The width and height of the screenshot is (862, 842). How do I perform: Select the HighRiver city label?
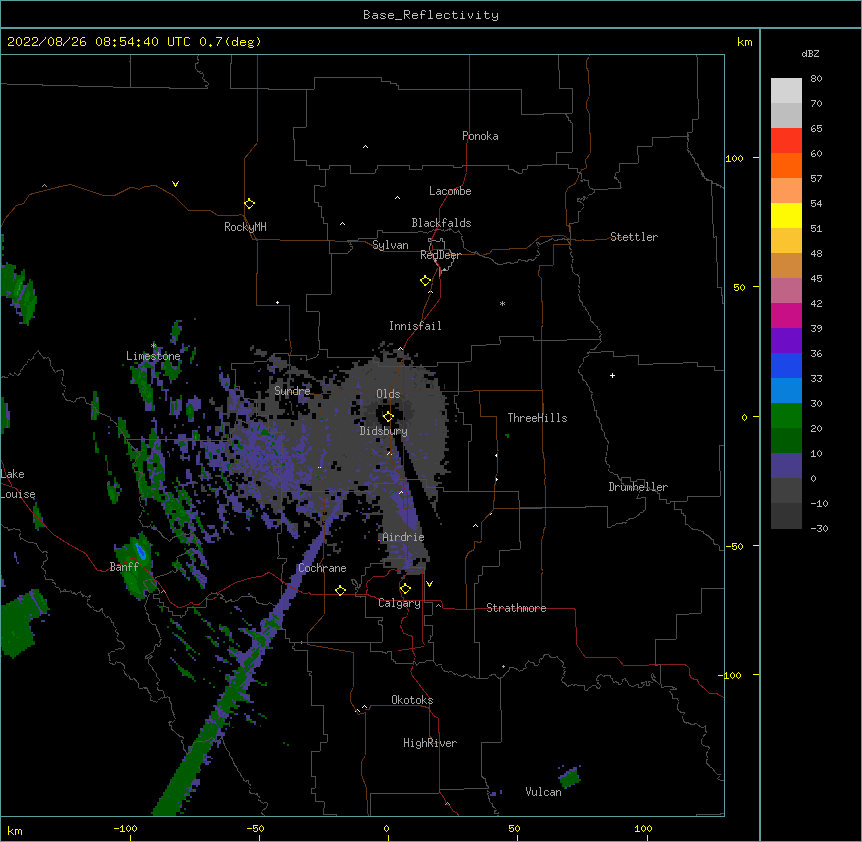click(430, 743)
